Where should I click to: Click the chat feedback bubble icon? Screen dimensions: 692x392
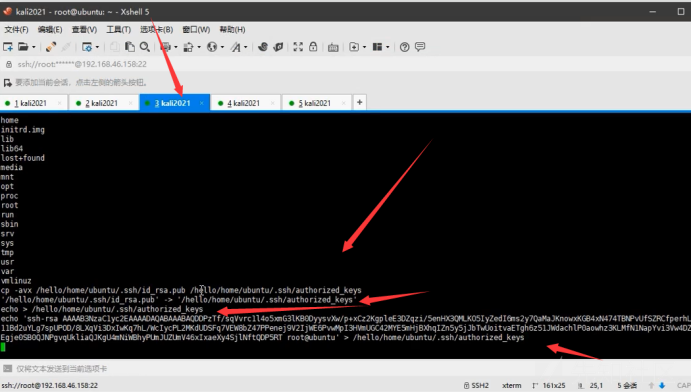pyautogui.click(x=420, y=46)
